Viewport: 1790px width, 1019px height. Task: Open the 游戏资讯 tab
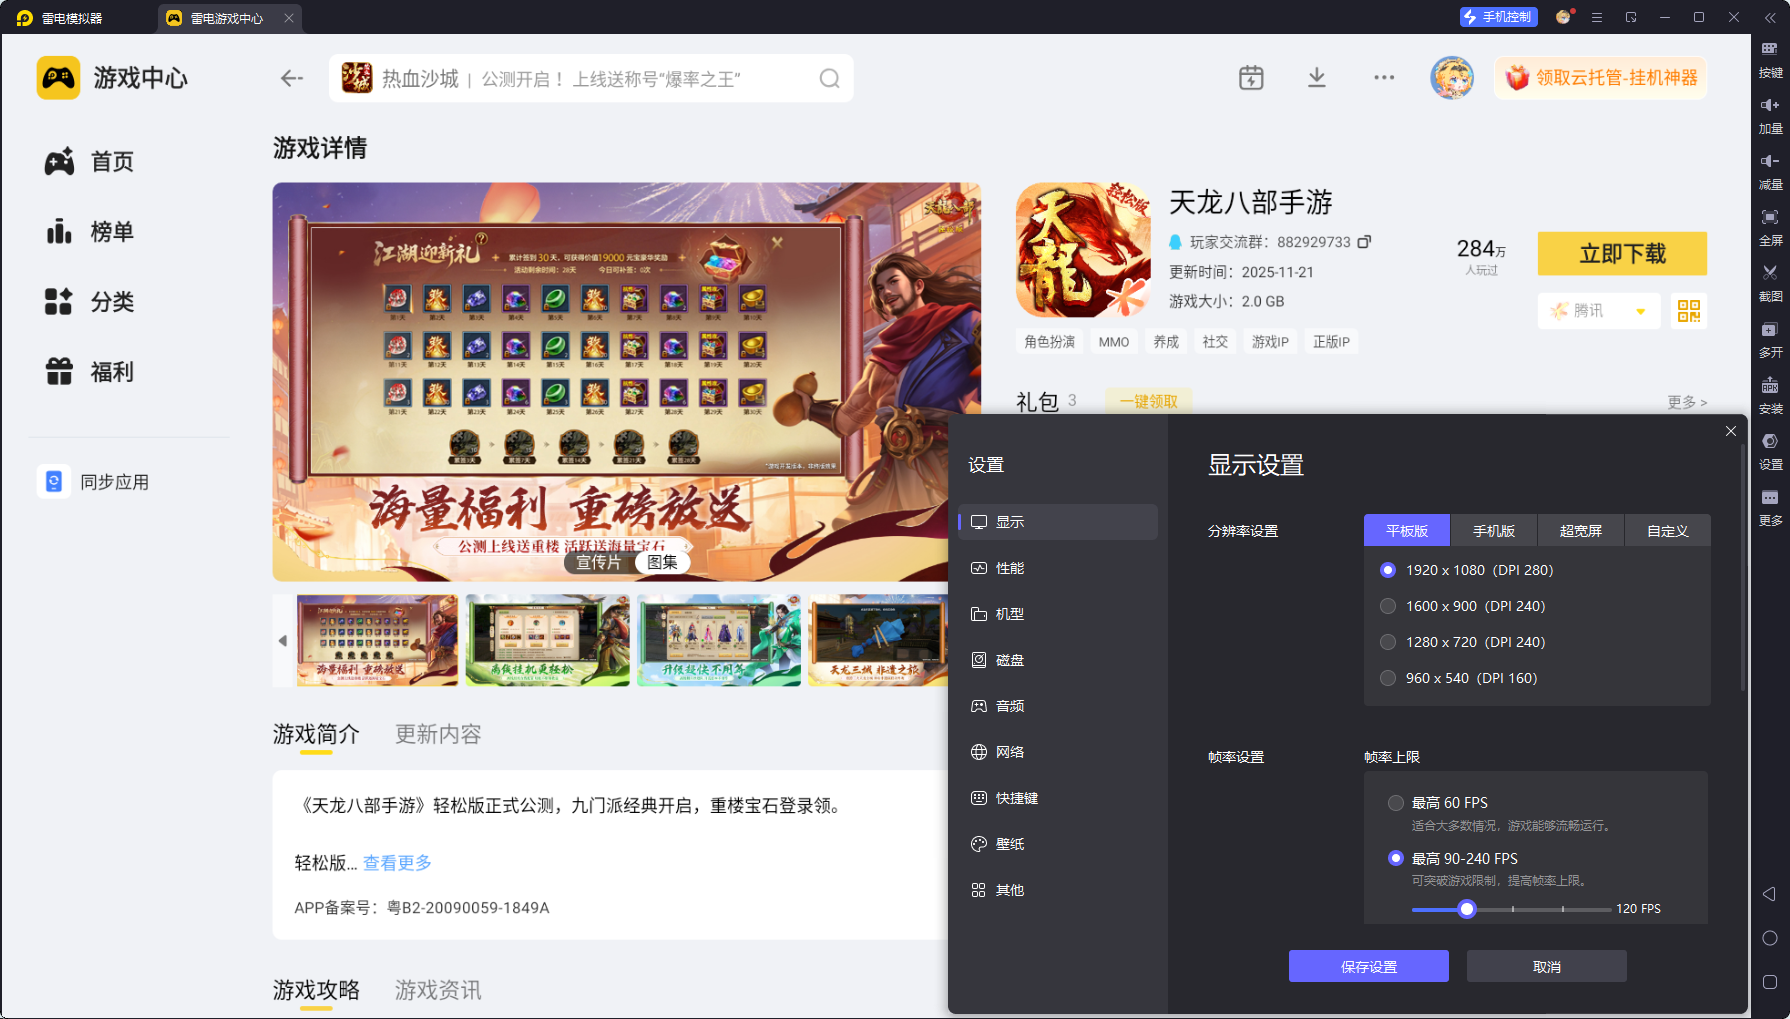(x=437, y=990)
